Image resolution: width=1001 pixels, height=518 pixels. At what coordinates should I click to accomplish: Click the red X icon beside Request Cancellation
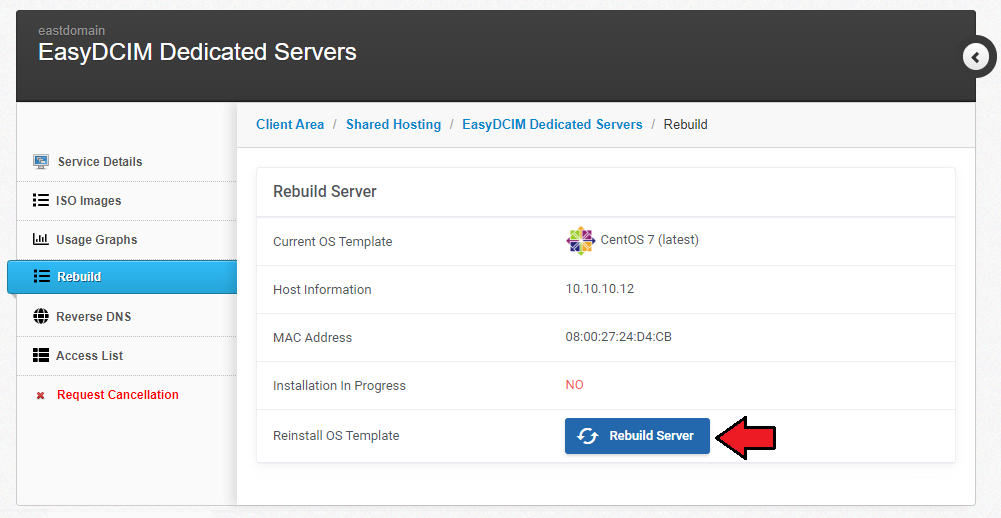pyautogui.click(x=40, y=395)
